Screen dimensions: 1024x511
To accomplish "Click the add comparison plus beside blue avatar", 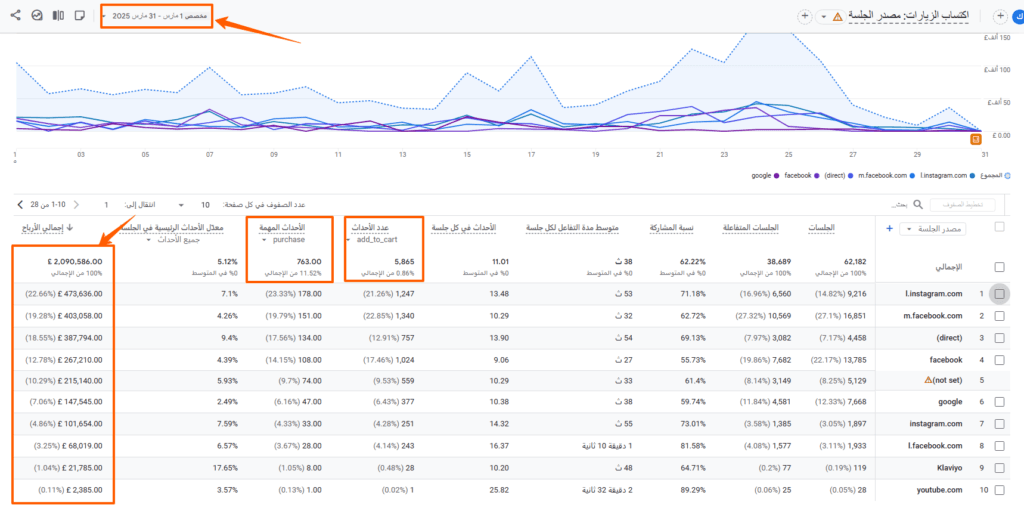I will pyautogui.click(x=999, y=16).
